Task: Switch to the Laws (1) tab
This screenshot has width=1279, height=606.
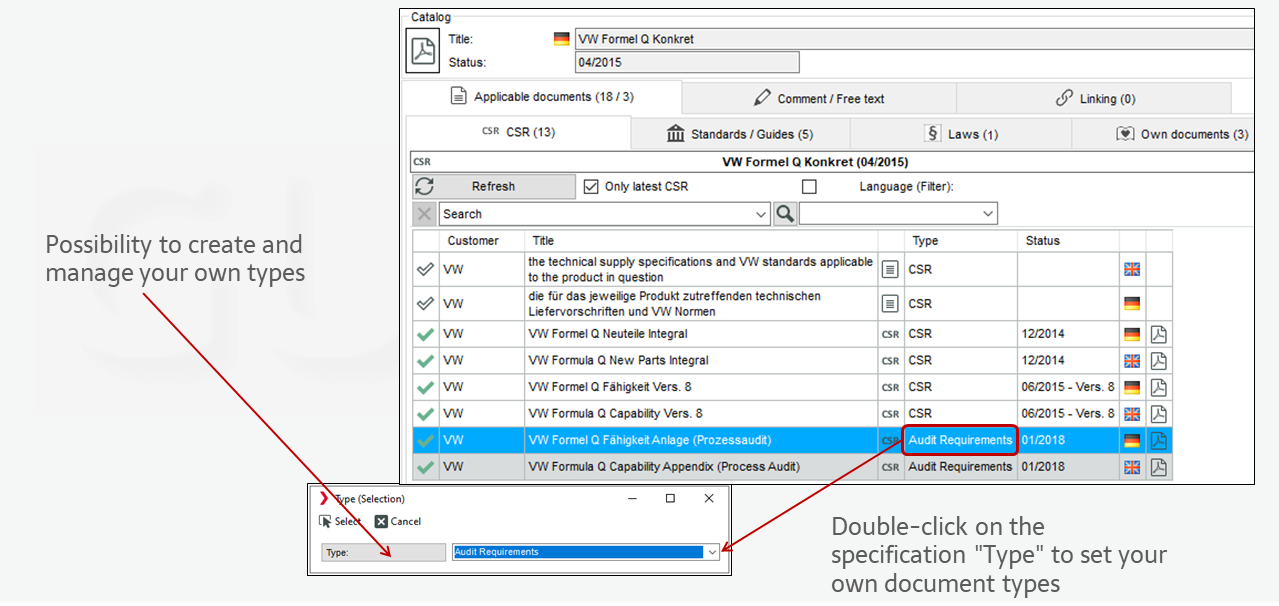Action: click(961, 134)
